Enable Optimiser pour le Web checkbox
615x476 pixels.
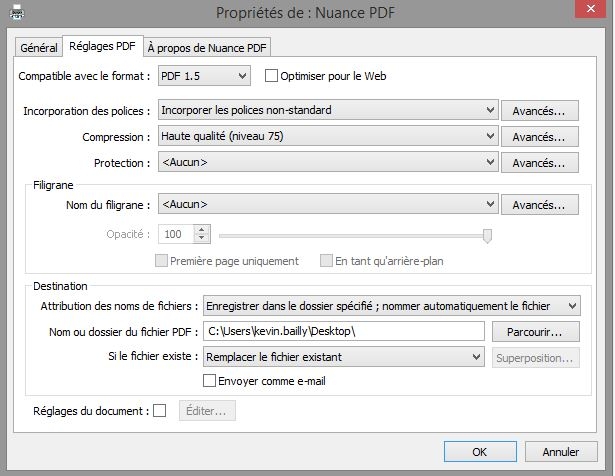pos(271,76)
